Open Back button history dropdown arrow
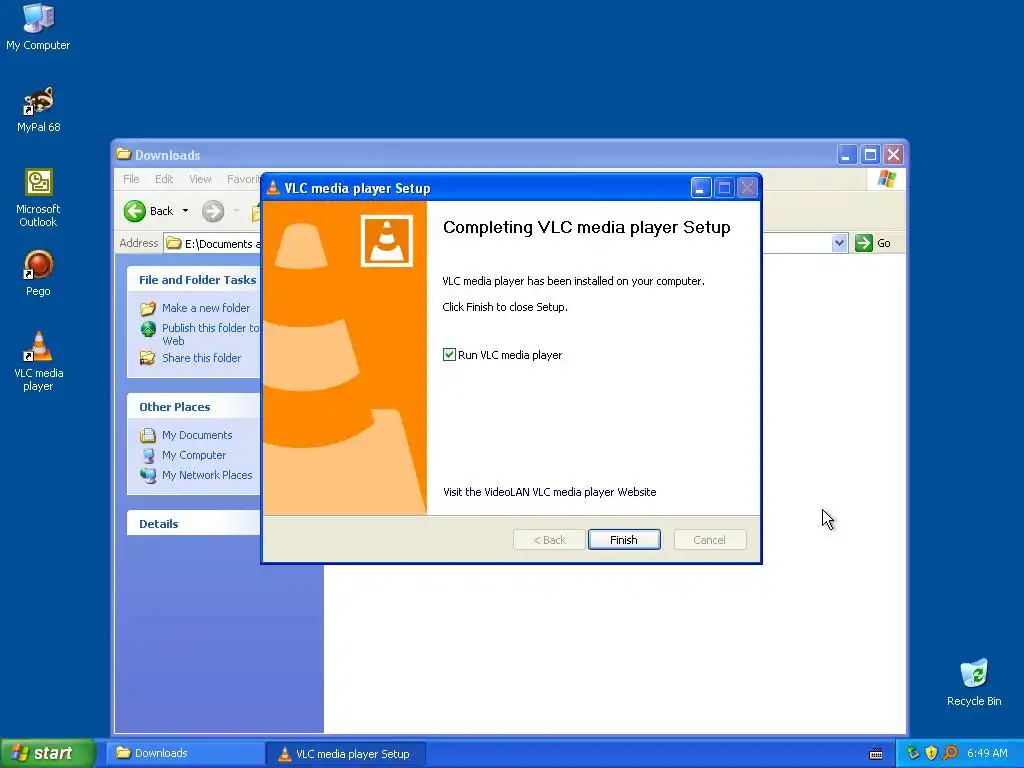Screen dimensions: 1024x768 pos(185,211)
